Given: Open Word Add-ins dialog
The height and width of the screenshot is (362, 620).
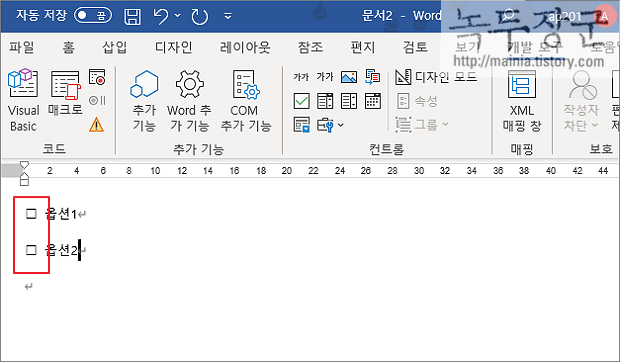Looking at the screenshot, I should (189, 100).
